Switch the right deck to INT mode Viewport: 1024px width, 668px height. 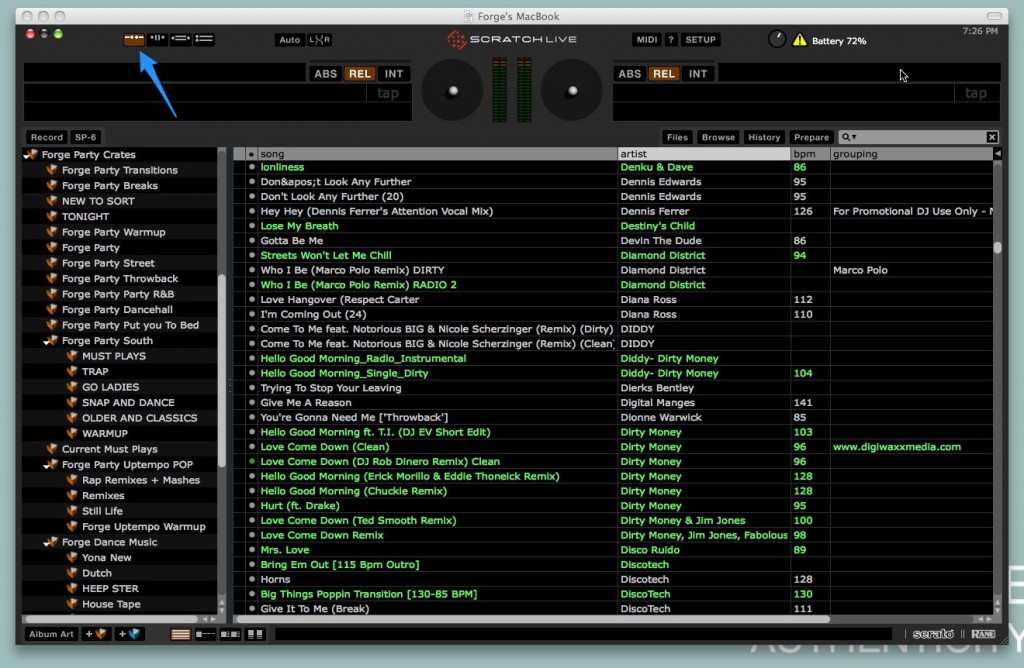coord(697,72)
